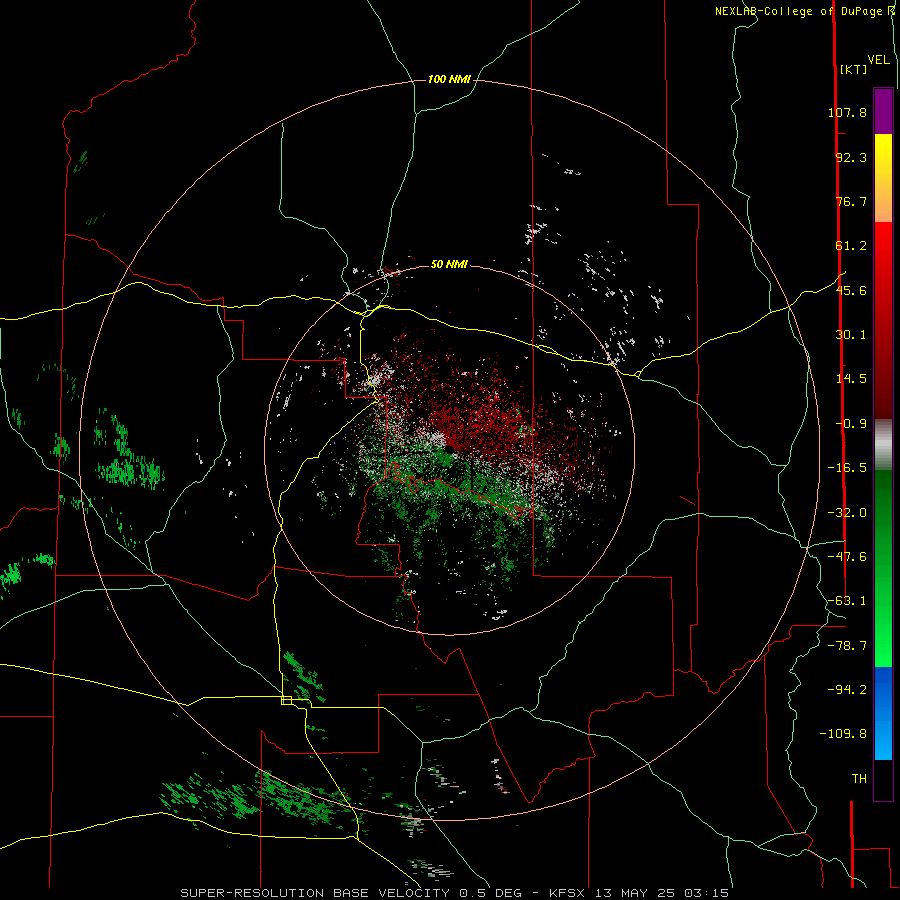This screenshot has width=900, height=900.
Task: Select the -47.6 legend value
Action: point(847,557)
